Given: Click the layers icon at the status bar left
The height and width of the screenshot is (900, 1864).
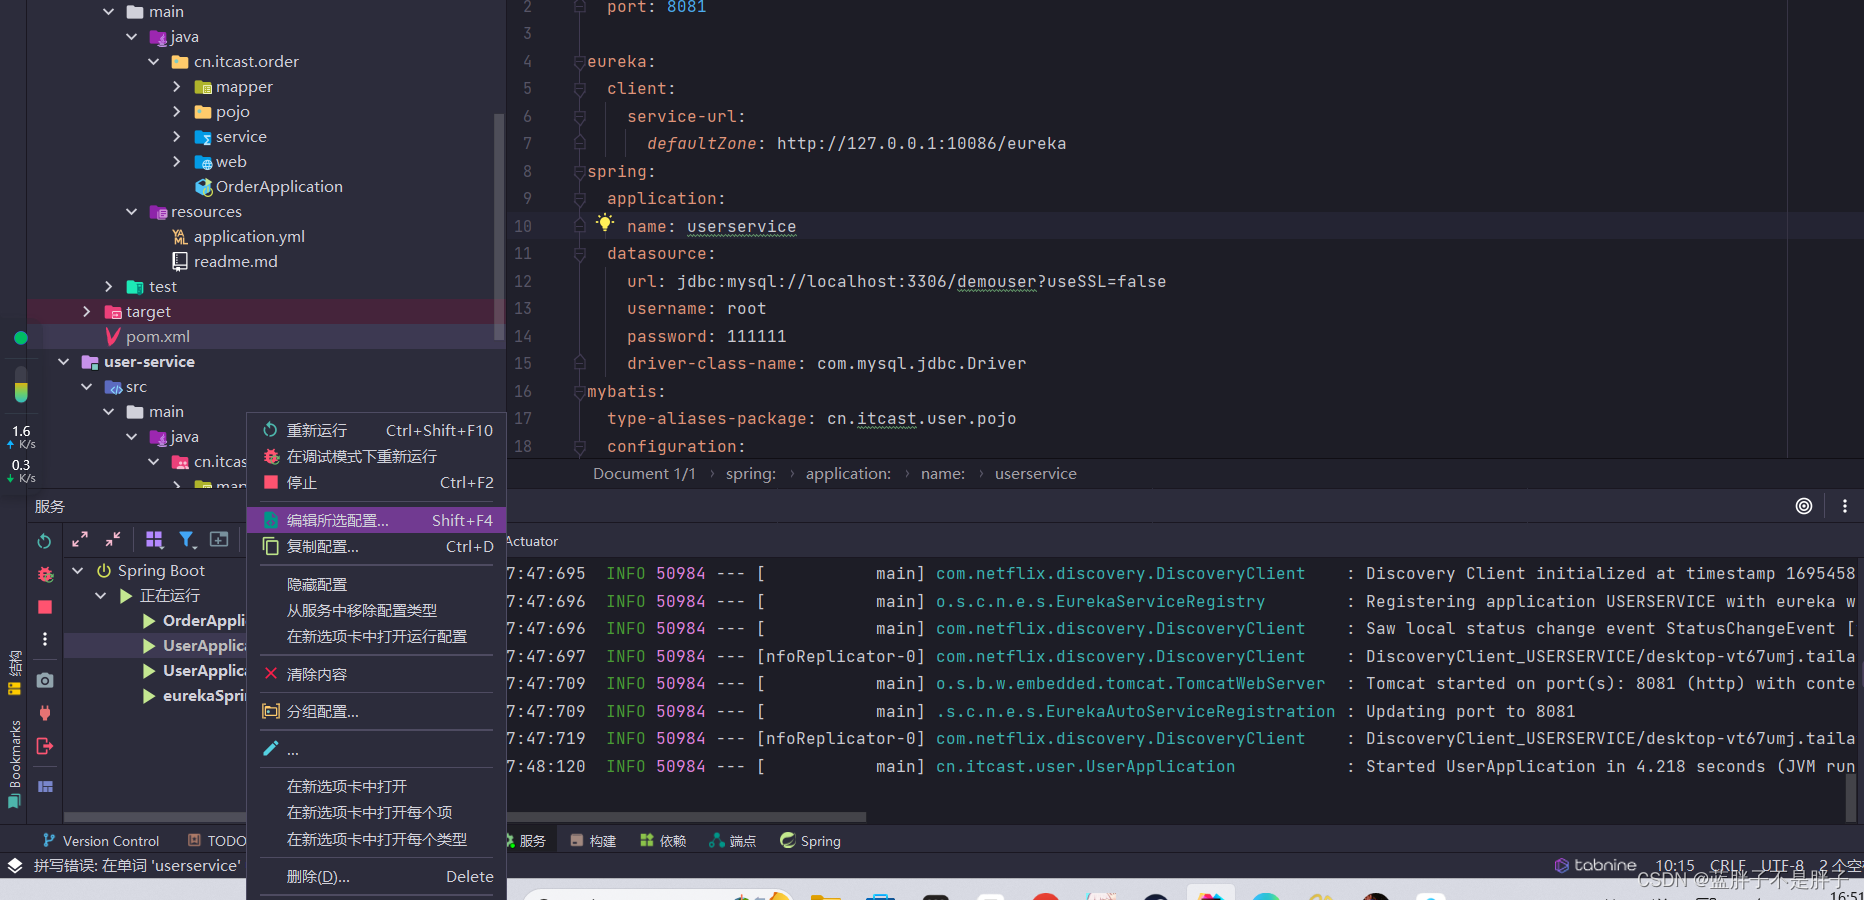Looking at the screenshot, I should 15,865.
